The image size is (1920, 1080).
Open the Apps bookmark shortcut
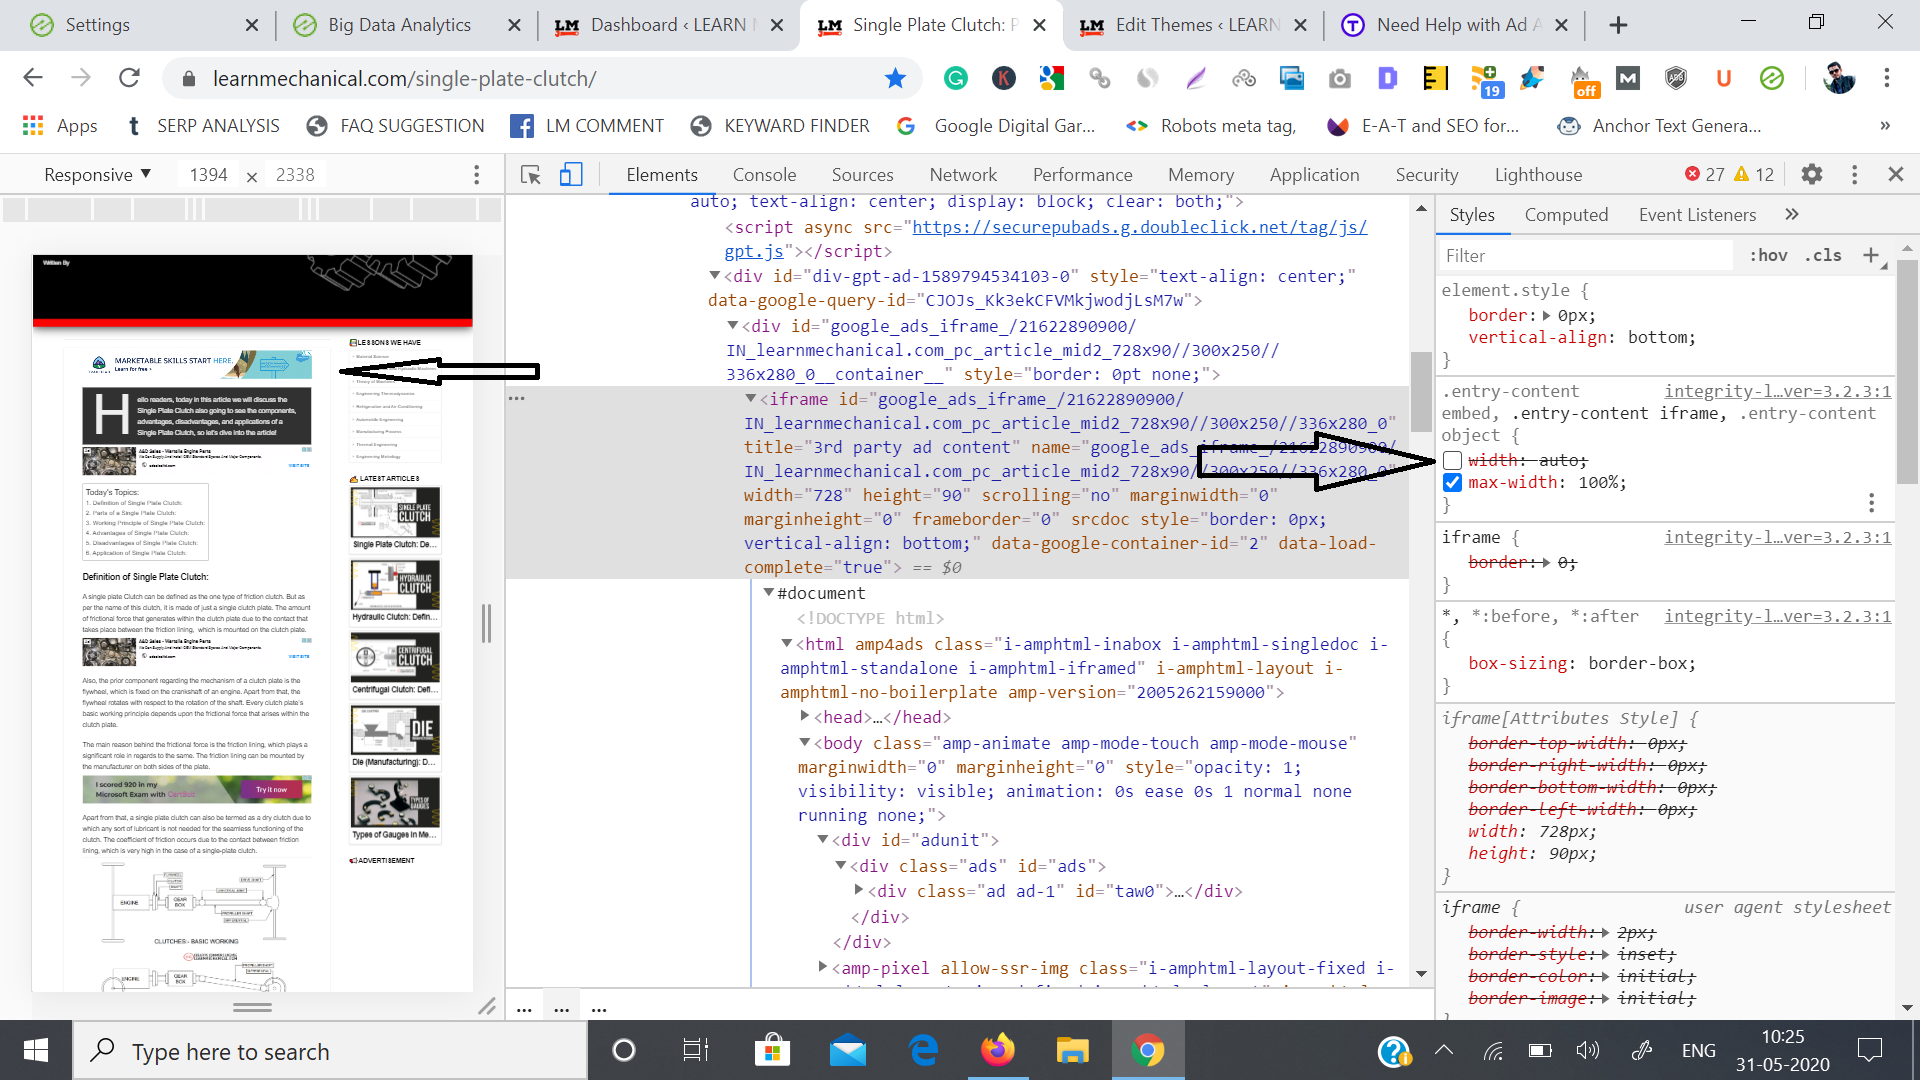coord(60,126)
